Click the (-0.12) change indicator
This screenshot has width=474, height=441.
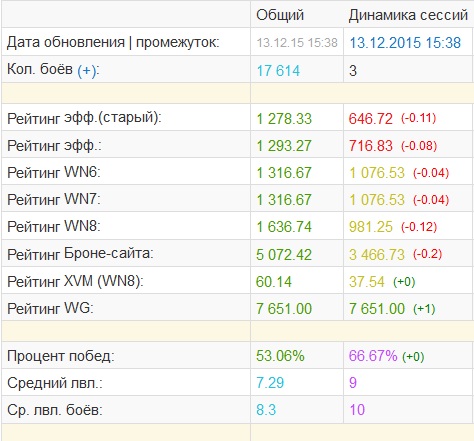pyautogui.click(x=419, y=227)
